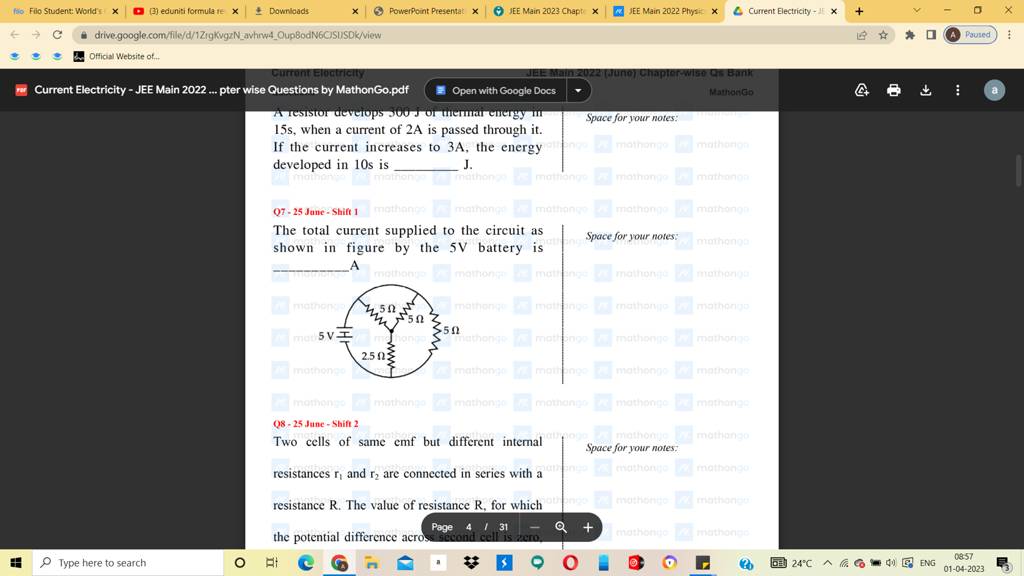Open the Add shortcut to Drive icon
Viewport: 1024px width, 576px height.
861,90
